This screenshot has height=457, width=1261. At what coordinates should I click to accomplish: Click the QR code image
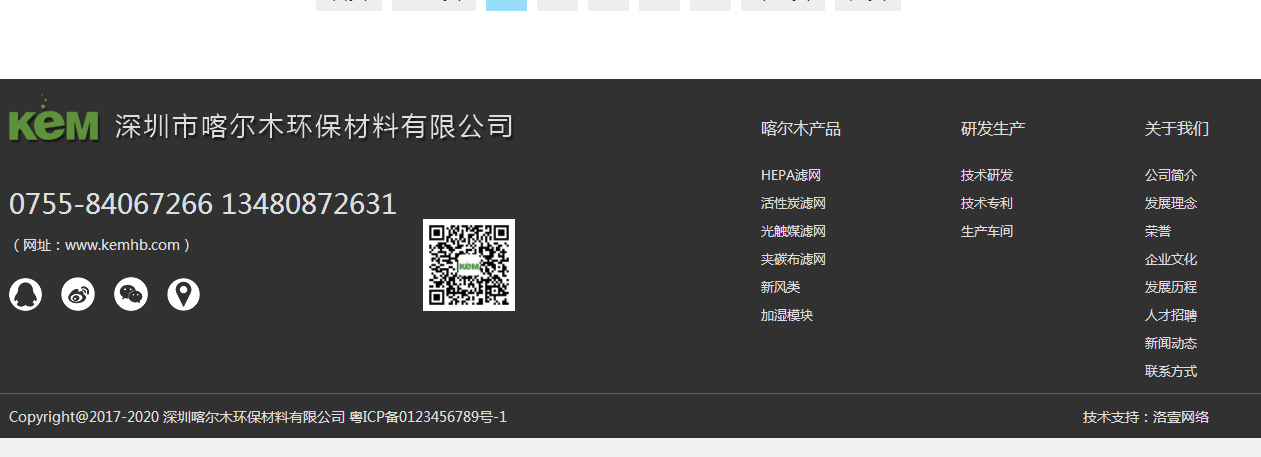click(x=468, y=265)
